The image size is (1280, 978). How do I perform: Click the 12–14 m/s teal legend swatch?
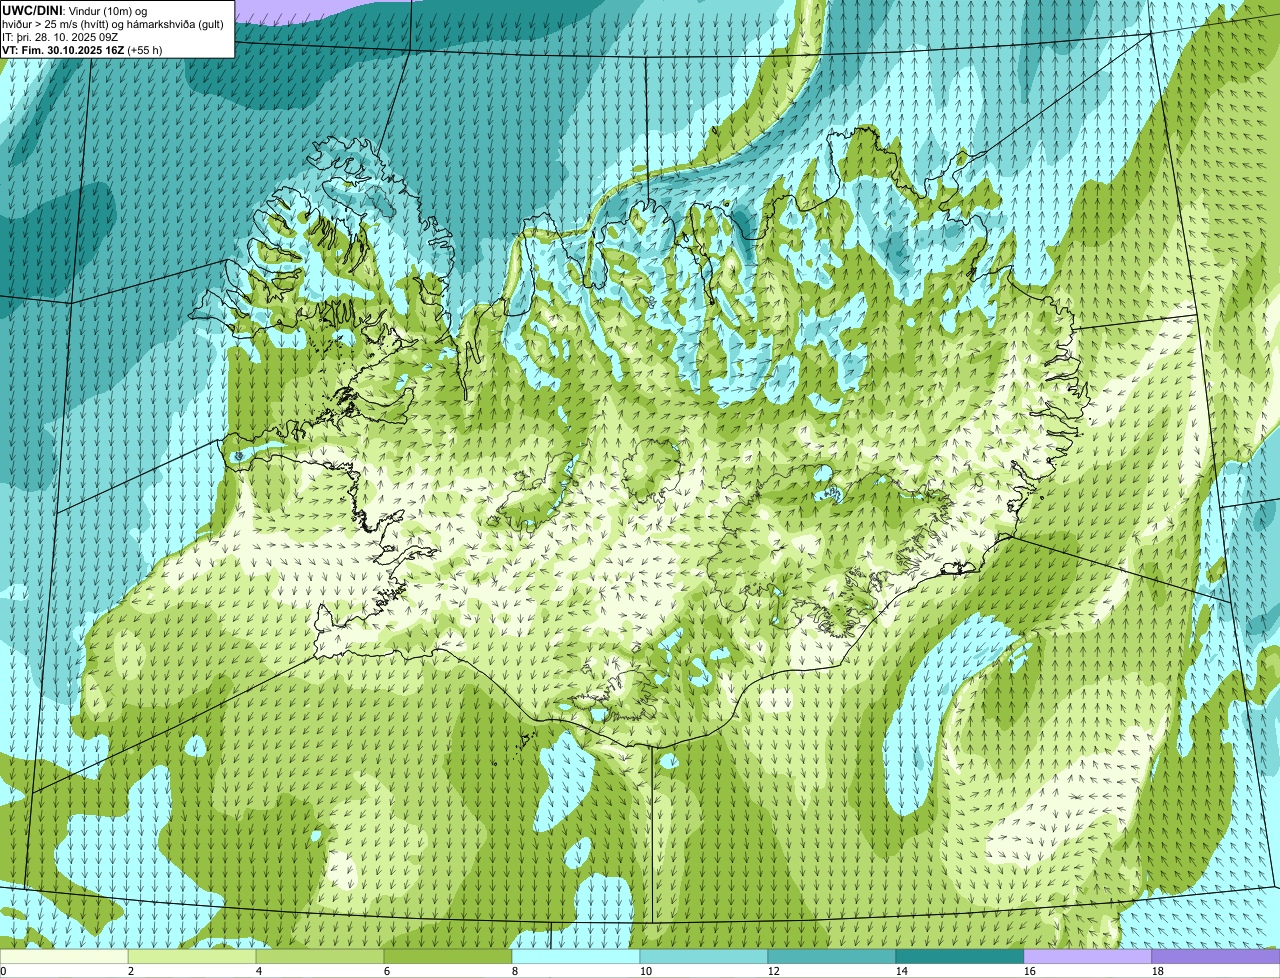click(832, 957)
